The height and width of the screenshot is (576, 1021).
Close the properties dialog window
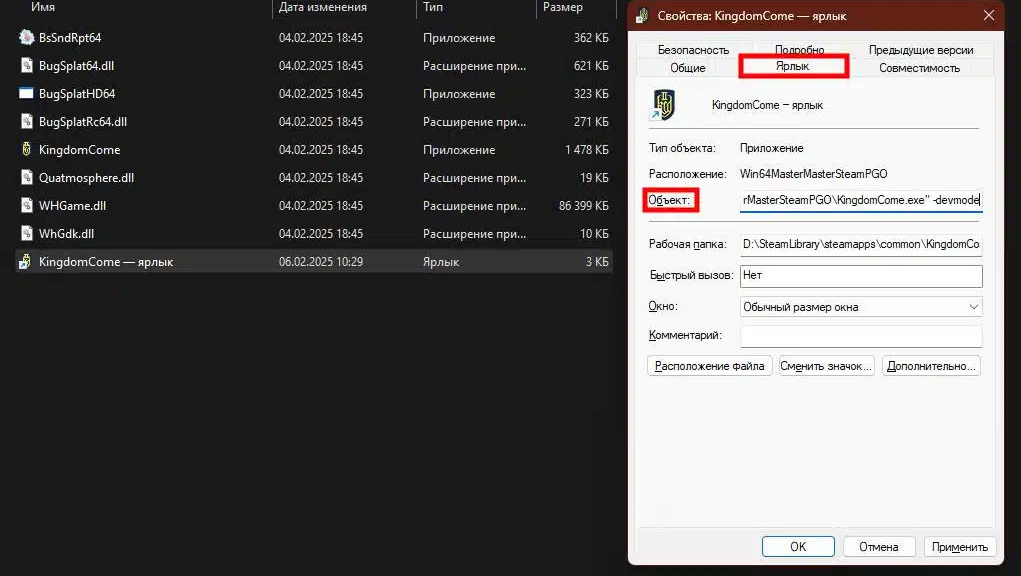(x=988, y=15)
